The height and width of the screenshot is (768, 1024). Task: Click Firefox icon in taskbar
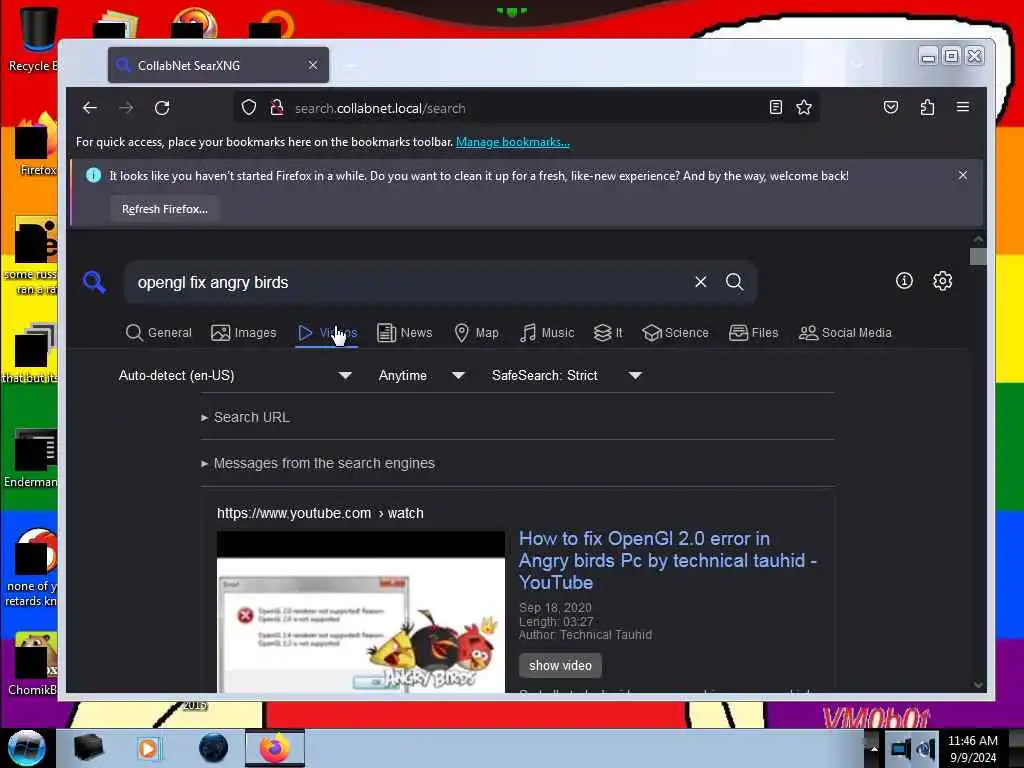point(275,748)
